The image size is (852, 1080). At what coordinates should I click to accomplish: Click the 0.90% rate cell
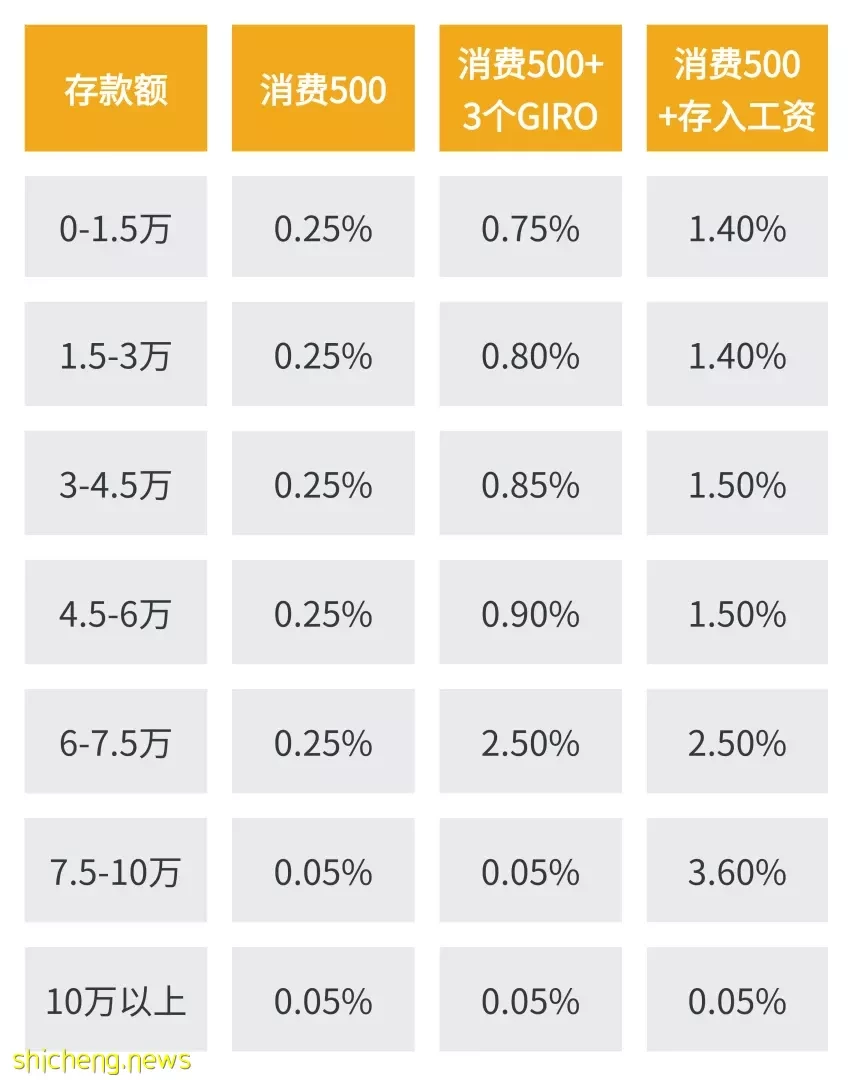[530, 612]
